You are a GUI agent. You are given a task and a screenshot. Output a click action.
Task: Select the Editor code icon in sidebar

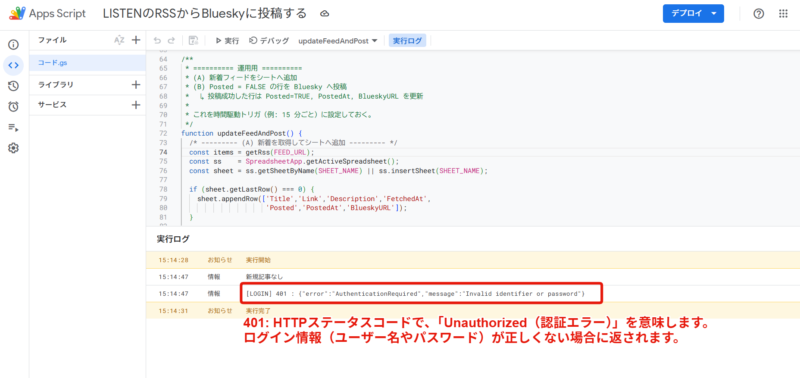pos(13,65)
